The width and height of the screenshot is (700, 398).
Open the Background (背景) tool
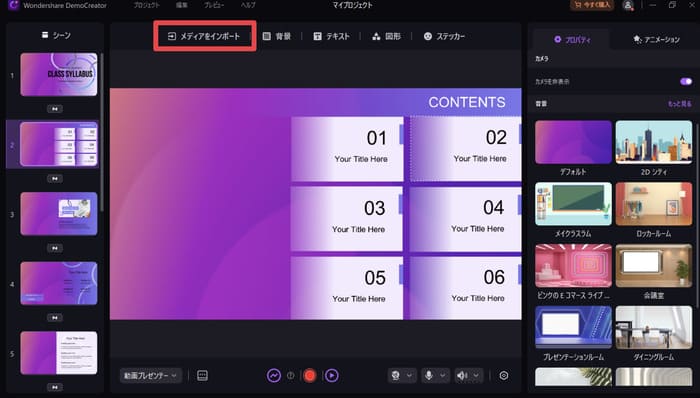(277, 36)
